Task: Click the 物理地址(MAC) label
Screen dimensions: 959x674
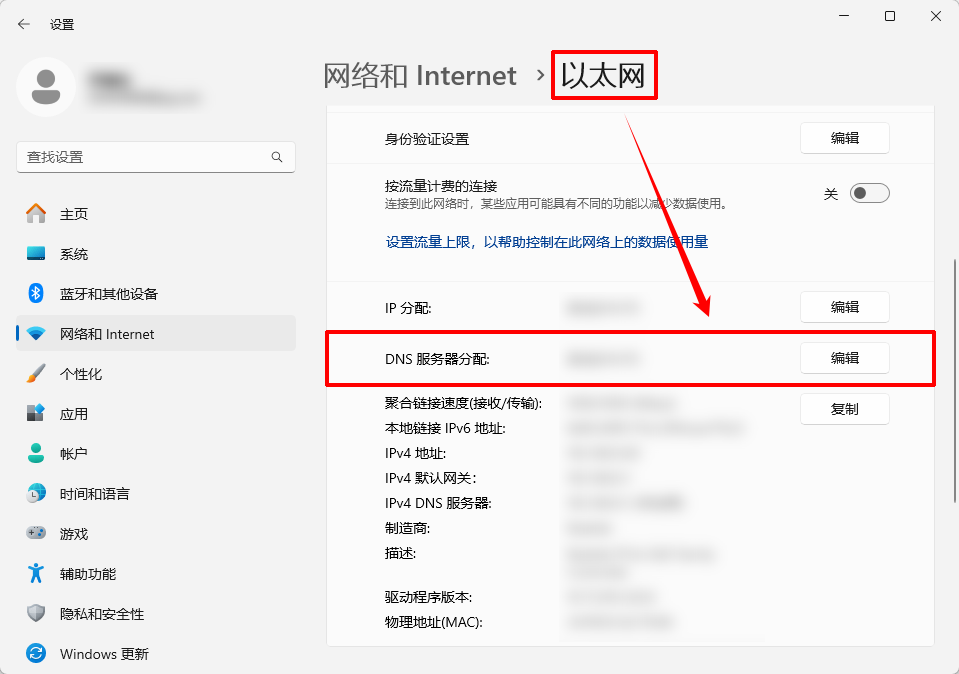Action: [x=434, y=622]
